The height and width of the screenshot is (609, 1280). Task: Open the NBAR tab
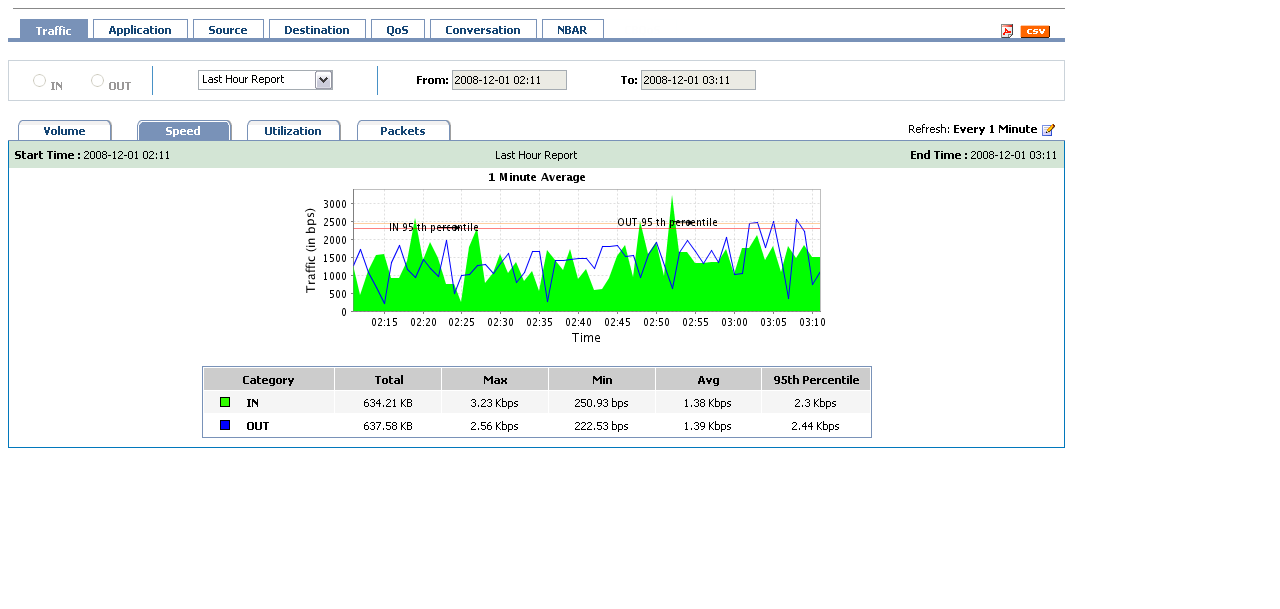572,30
